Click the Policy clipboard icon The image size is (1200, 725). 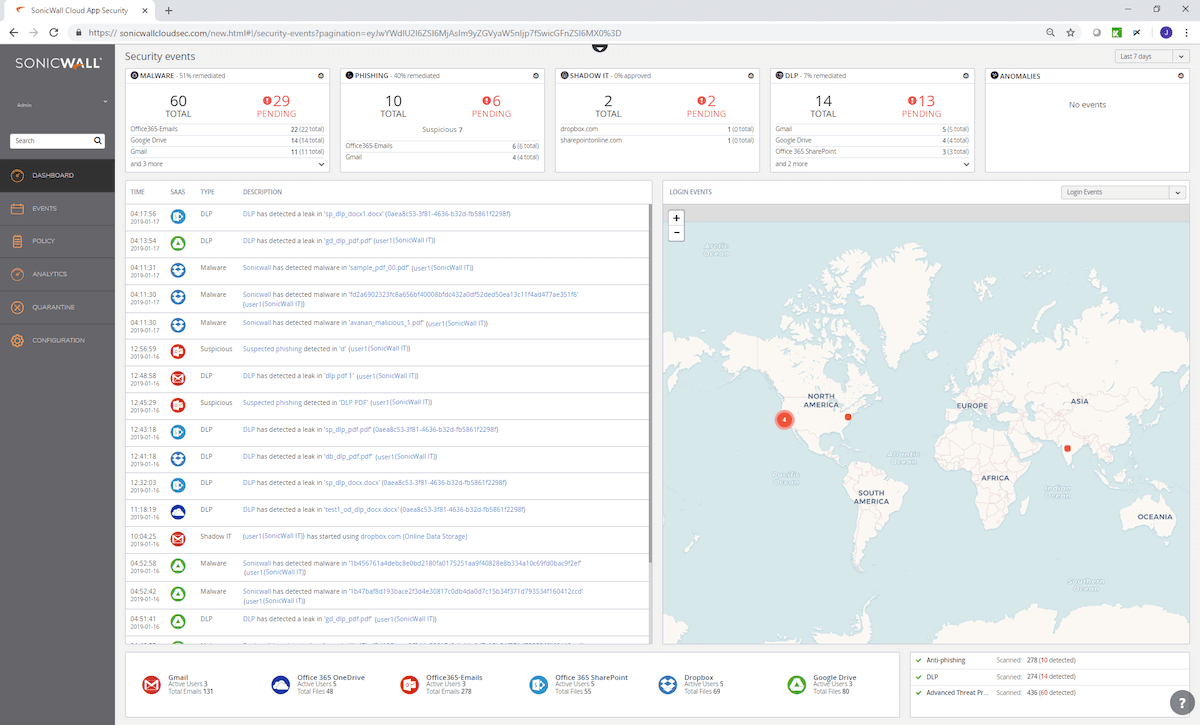coord(17,241)
